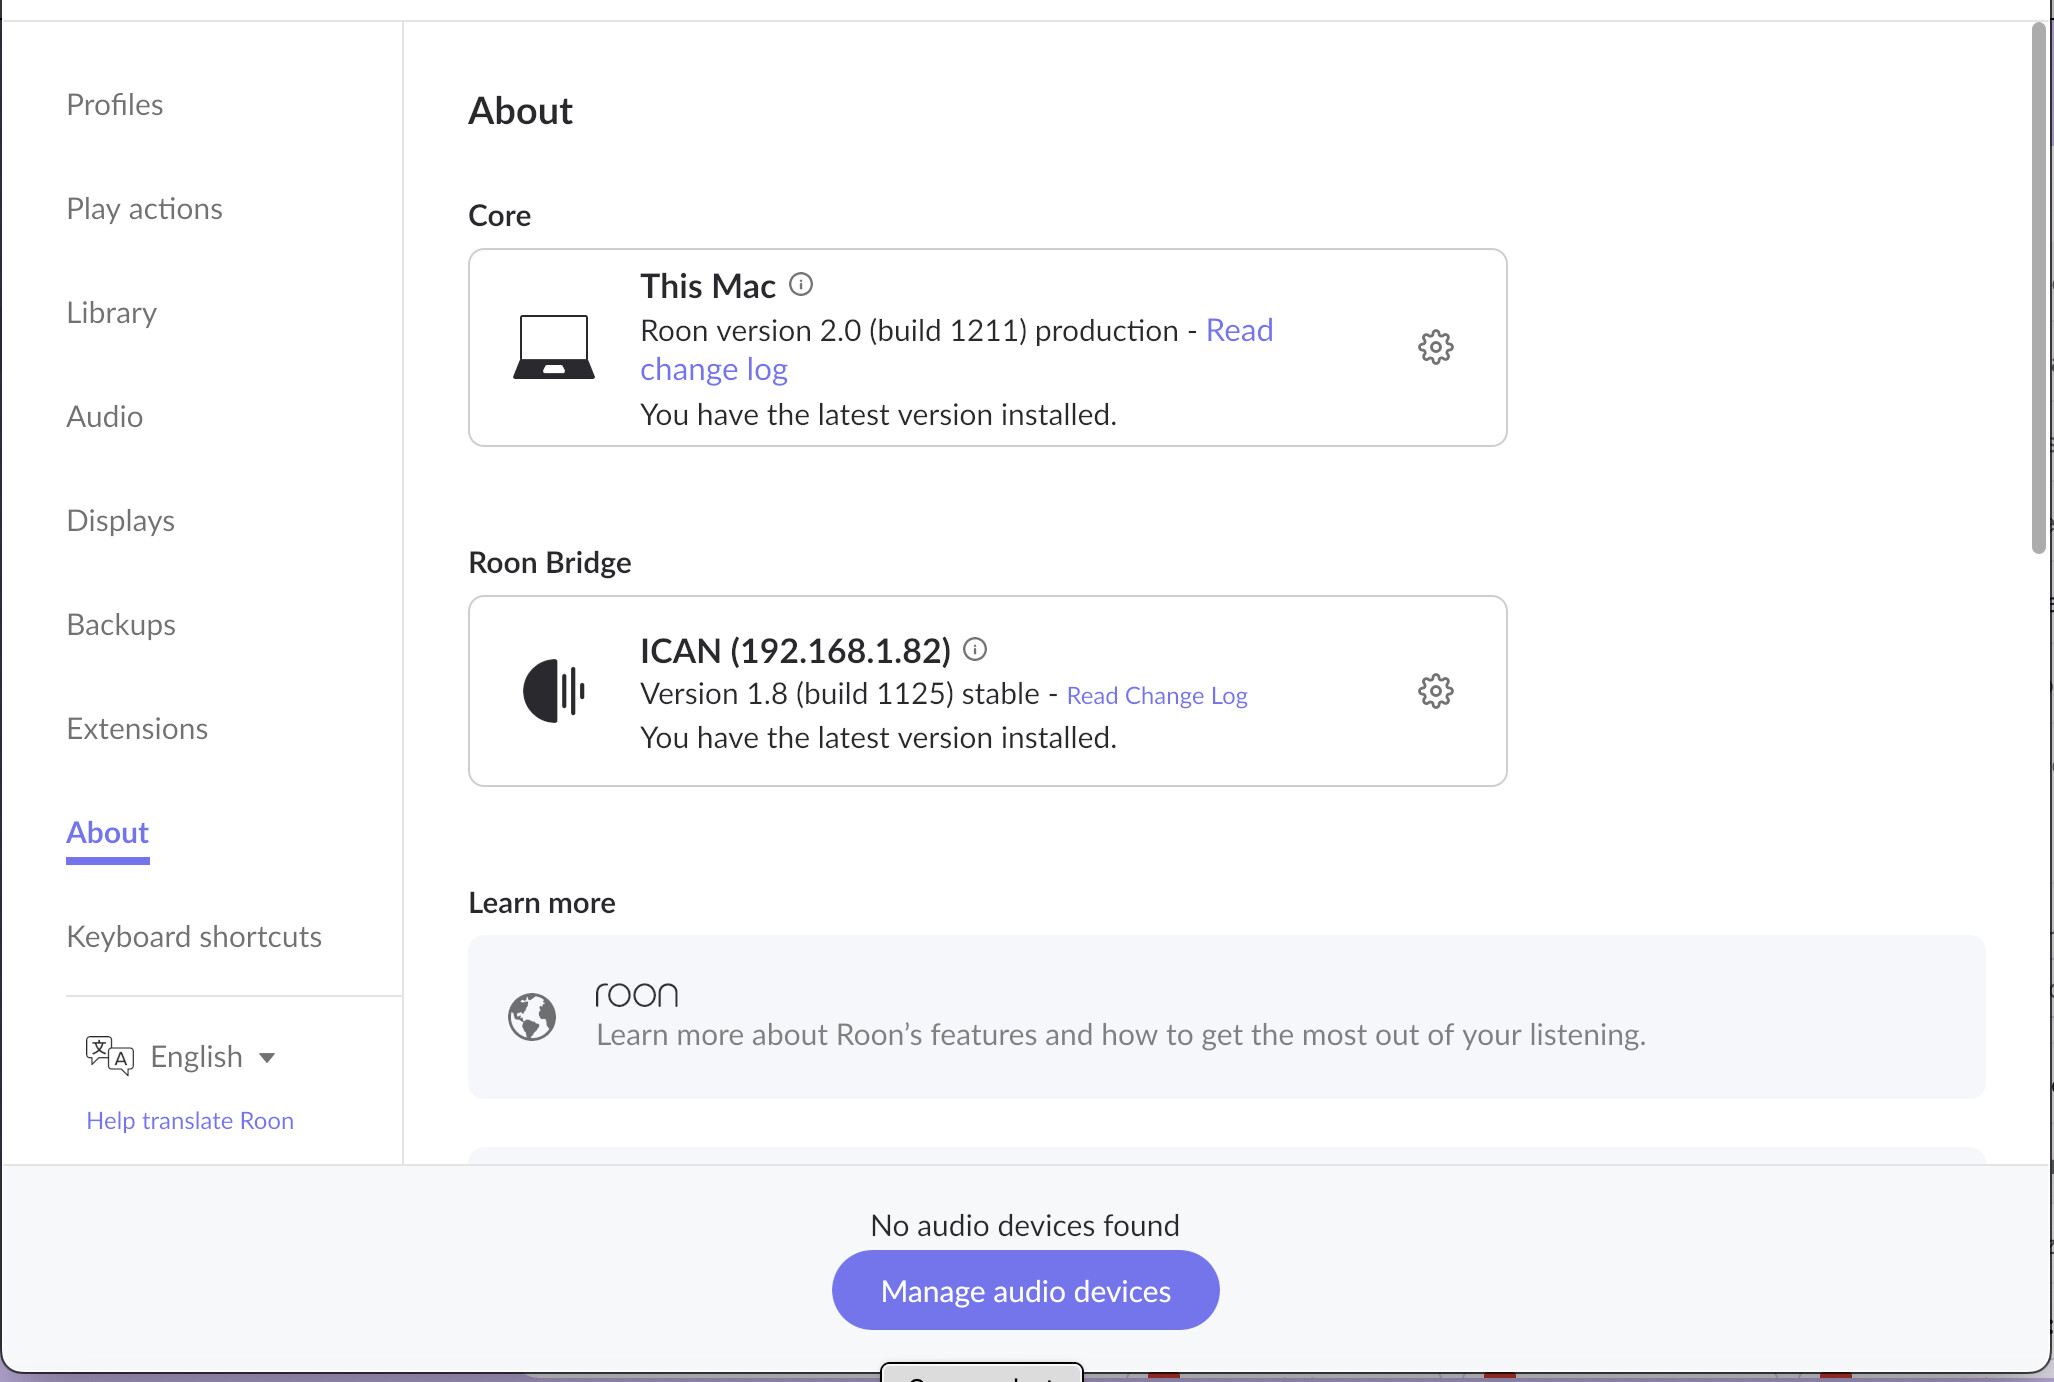Open settings gear for This Mac core

pyautogui.click(x=1435, y=347)
